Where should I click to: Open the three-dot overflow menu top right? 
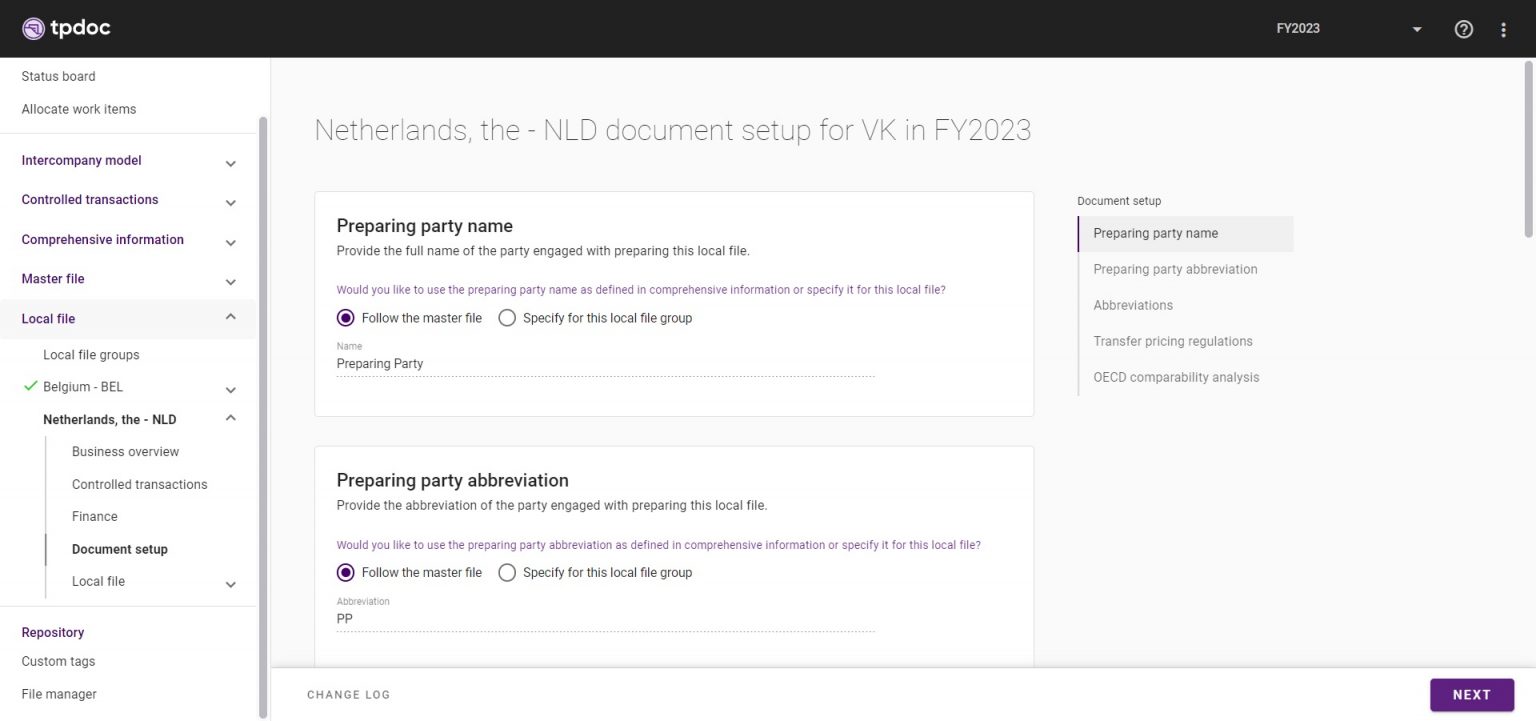pos(1503,29)
